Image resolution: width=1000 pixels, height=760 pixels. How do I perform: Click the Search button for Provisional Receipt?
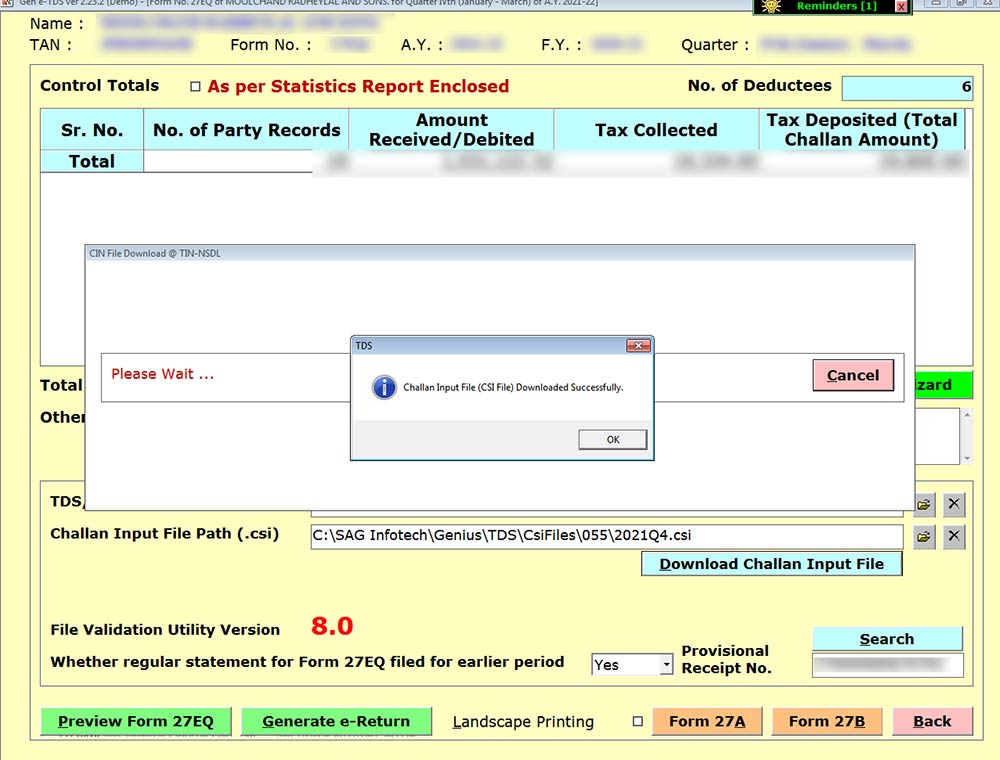click(x=886, y=639)
